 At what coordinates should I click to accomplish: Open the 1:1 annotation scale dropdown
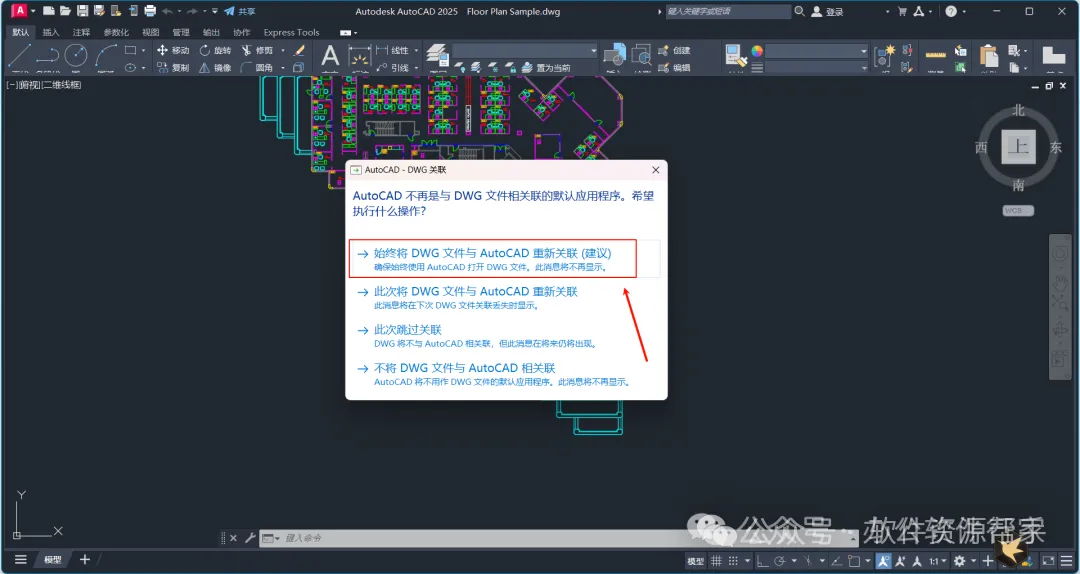click(937, 561)
